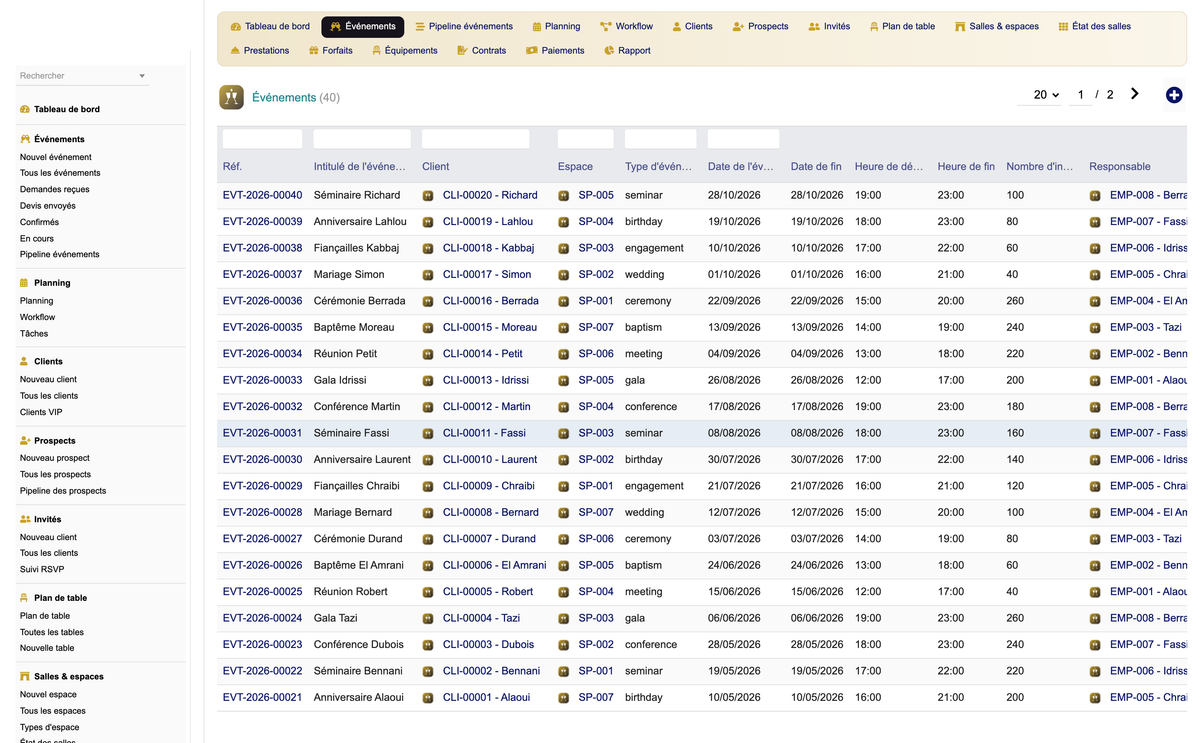Click Nouvel événement in sidebar

pyautogui.click(x=56, y=157)
